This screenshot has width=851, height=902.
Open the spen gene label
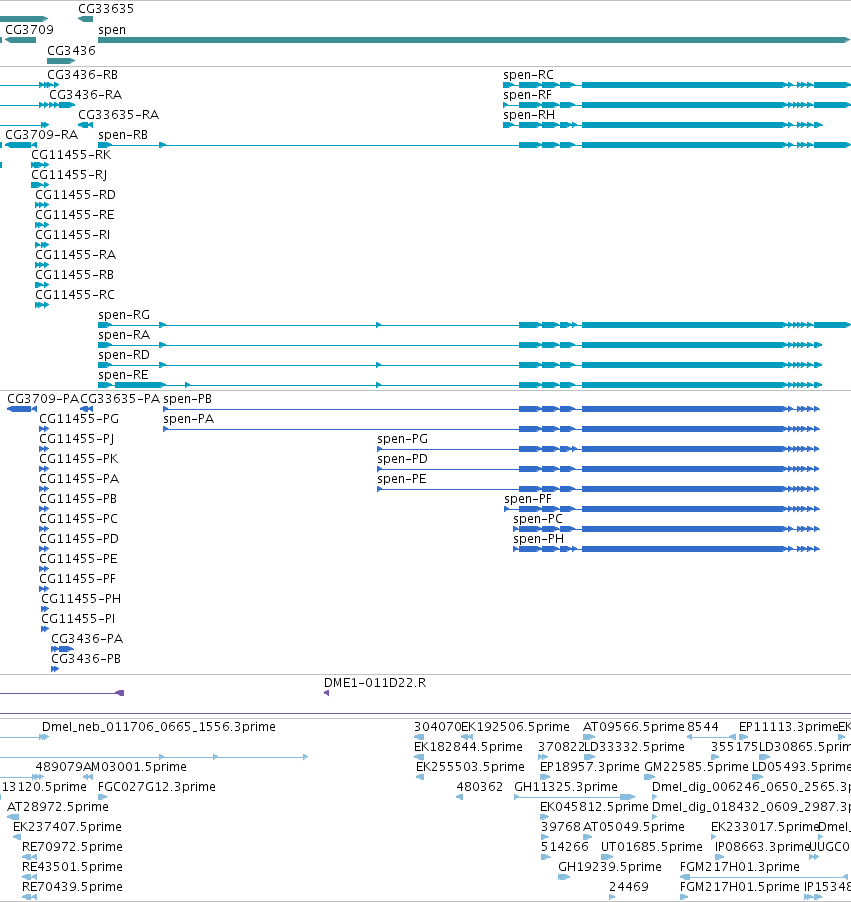[x=112, y=30]
